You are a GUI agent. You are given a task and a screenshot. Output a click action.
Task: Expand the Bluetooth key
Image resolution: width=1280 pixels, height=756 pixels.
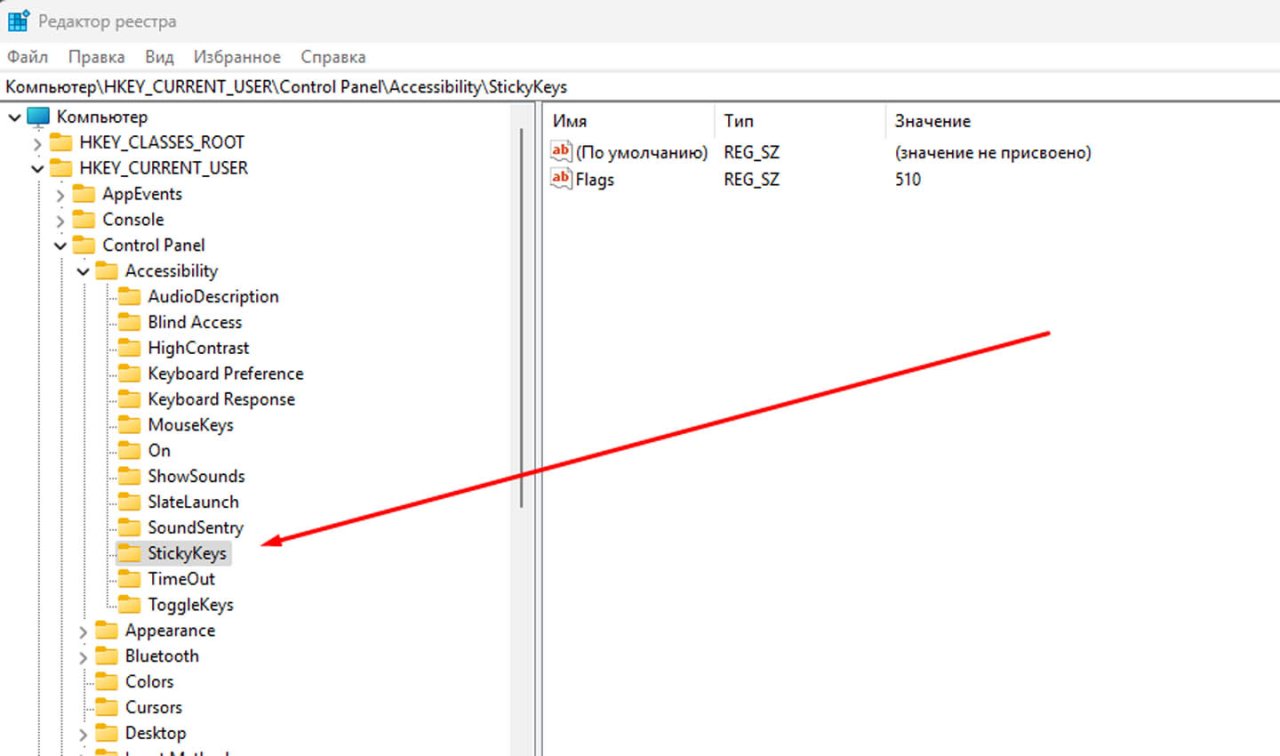click(x=84, y=657)
